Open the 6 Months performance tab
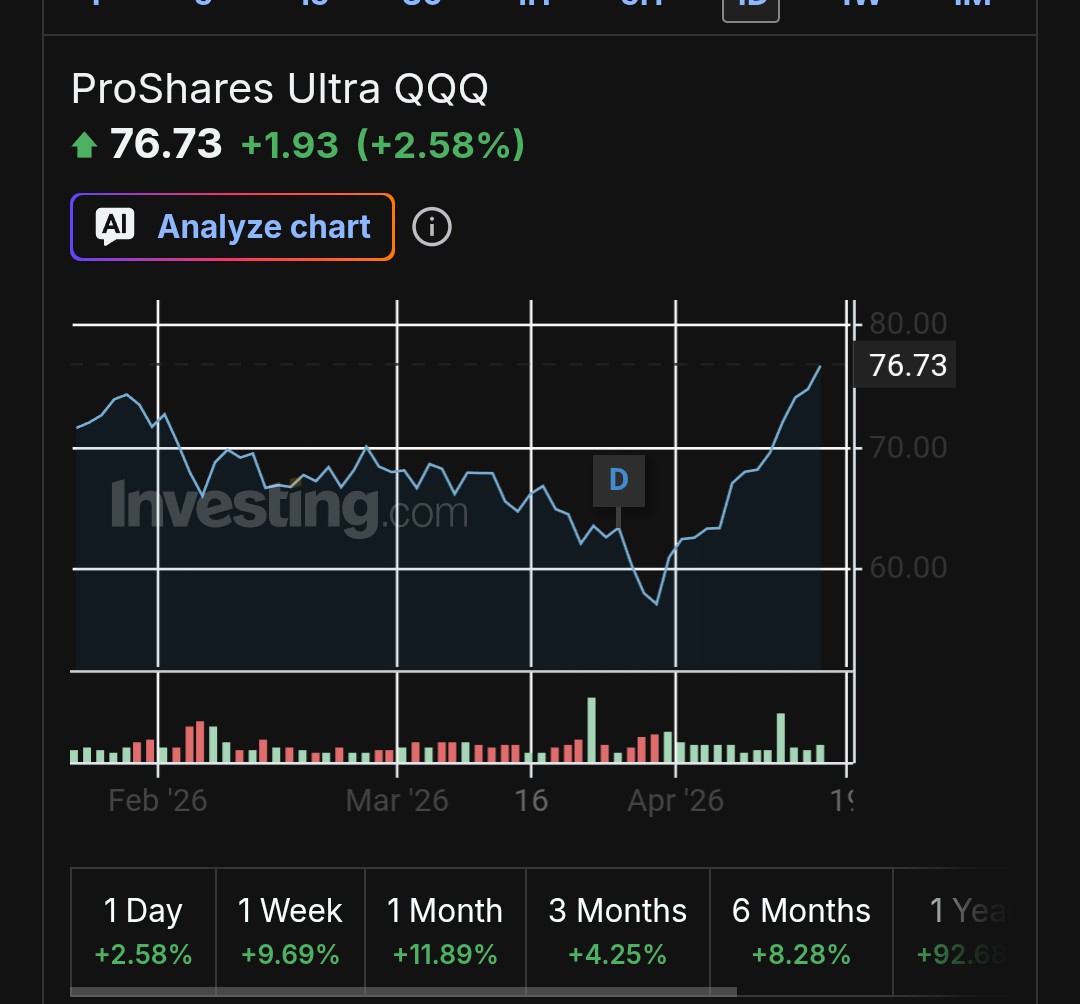The height and width of the screenshot is (1004, 1080). (801, 930)
